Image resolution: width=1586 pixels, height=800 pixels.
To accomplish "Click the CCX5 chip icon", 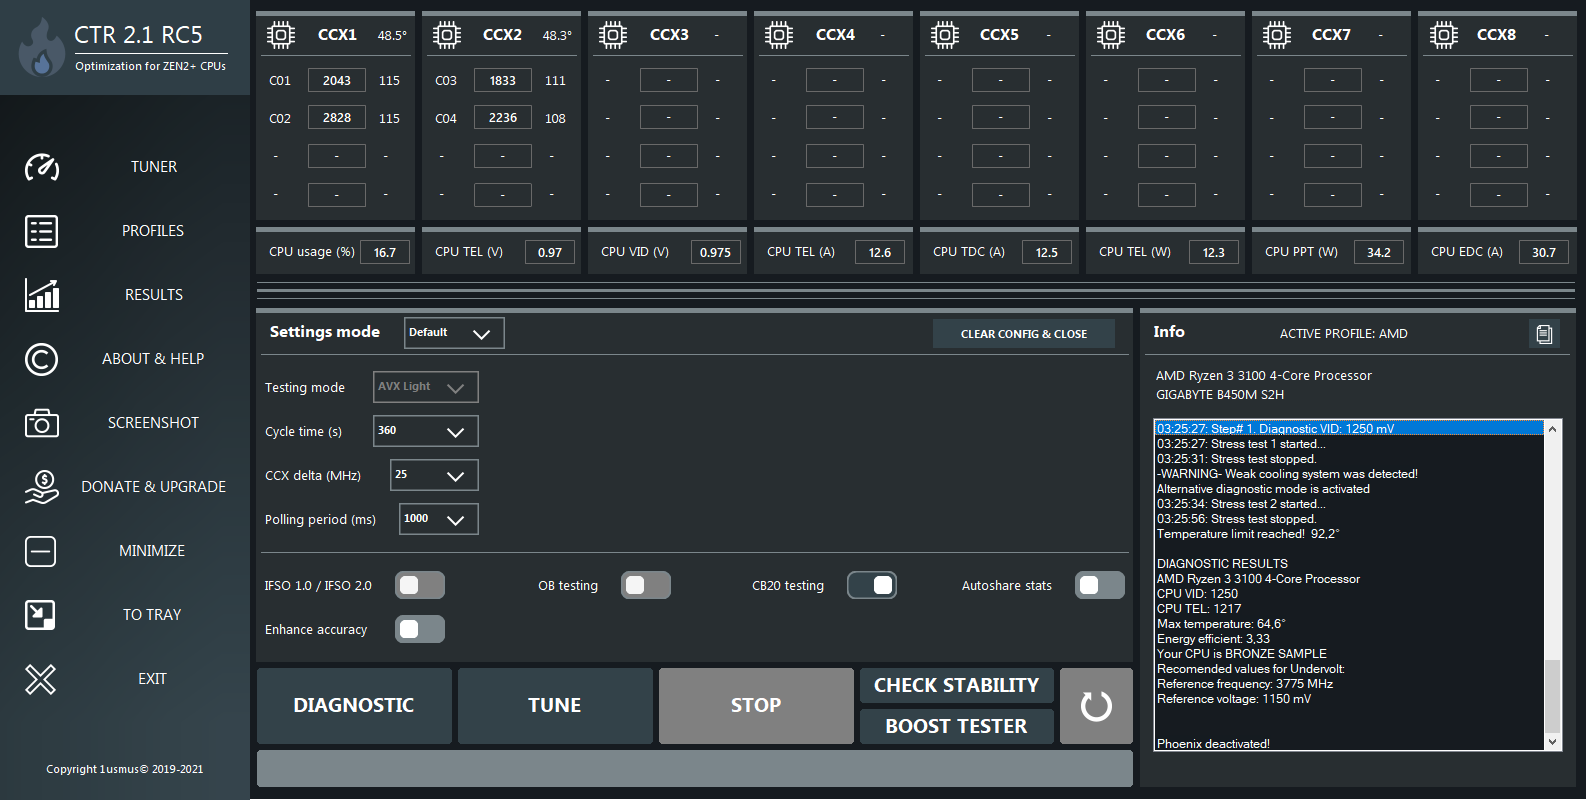I will tap(945, 35).
